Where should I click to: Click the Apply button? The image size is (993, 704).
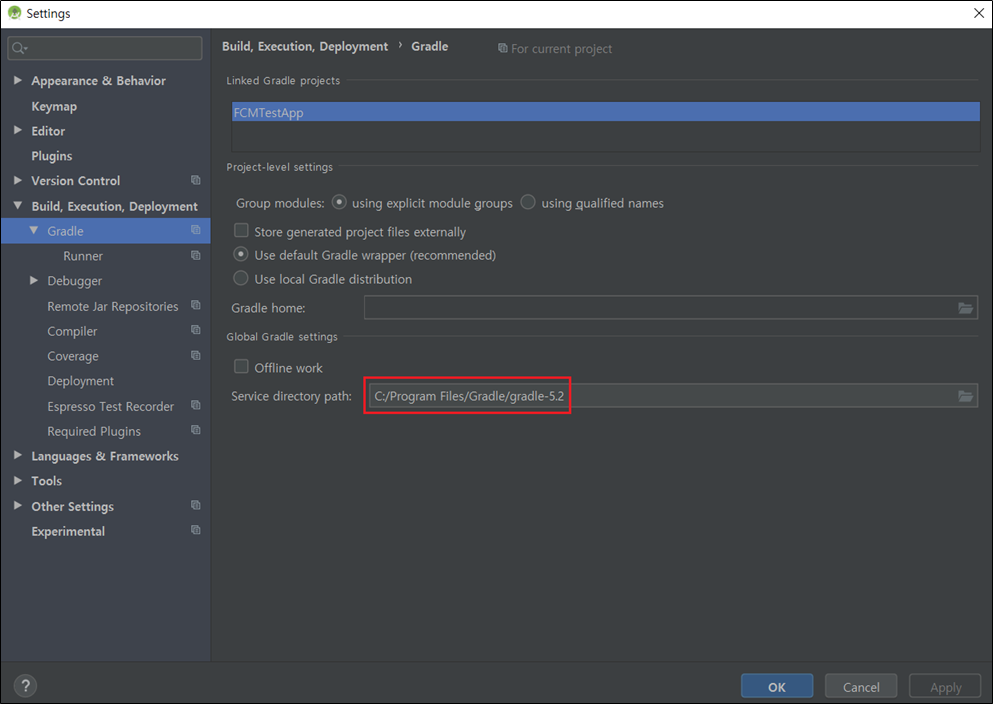click(946, 687)
